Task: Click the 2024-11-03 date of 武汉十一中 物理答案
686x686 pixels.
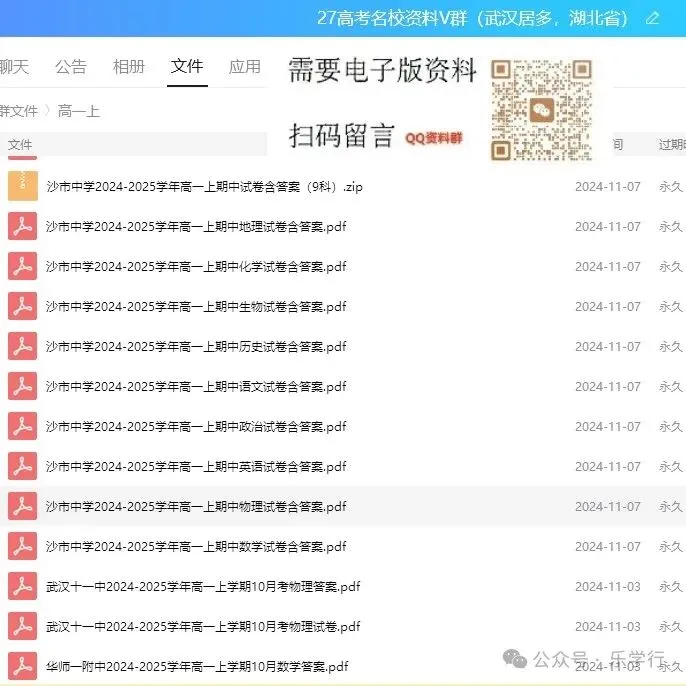Action: pos(608,587)
